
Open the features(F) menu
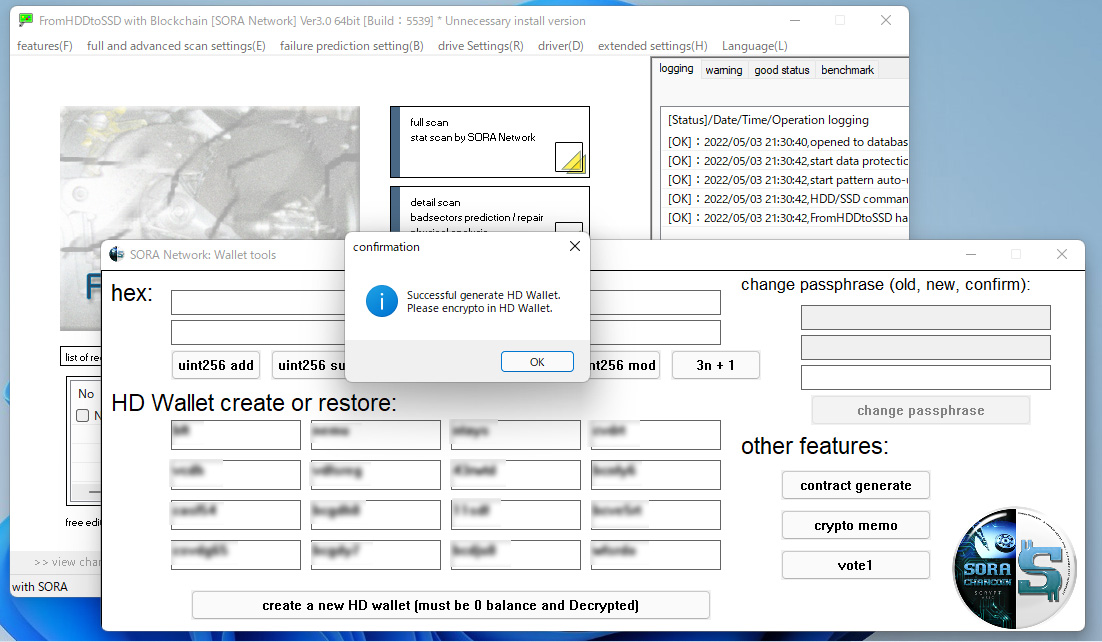tap(45, 46)
